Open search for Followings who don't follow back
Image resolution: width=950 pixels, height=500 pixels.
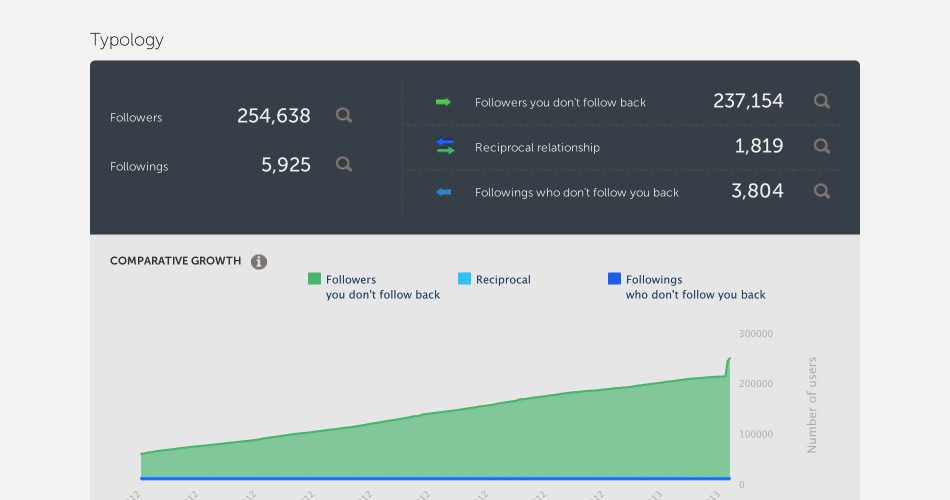[x=822, y=192]
